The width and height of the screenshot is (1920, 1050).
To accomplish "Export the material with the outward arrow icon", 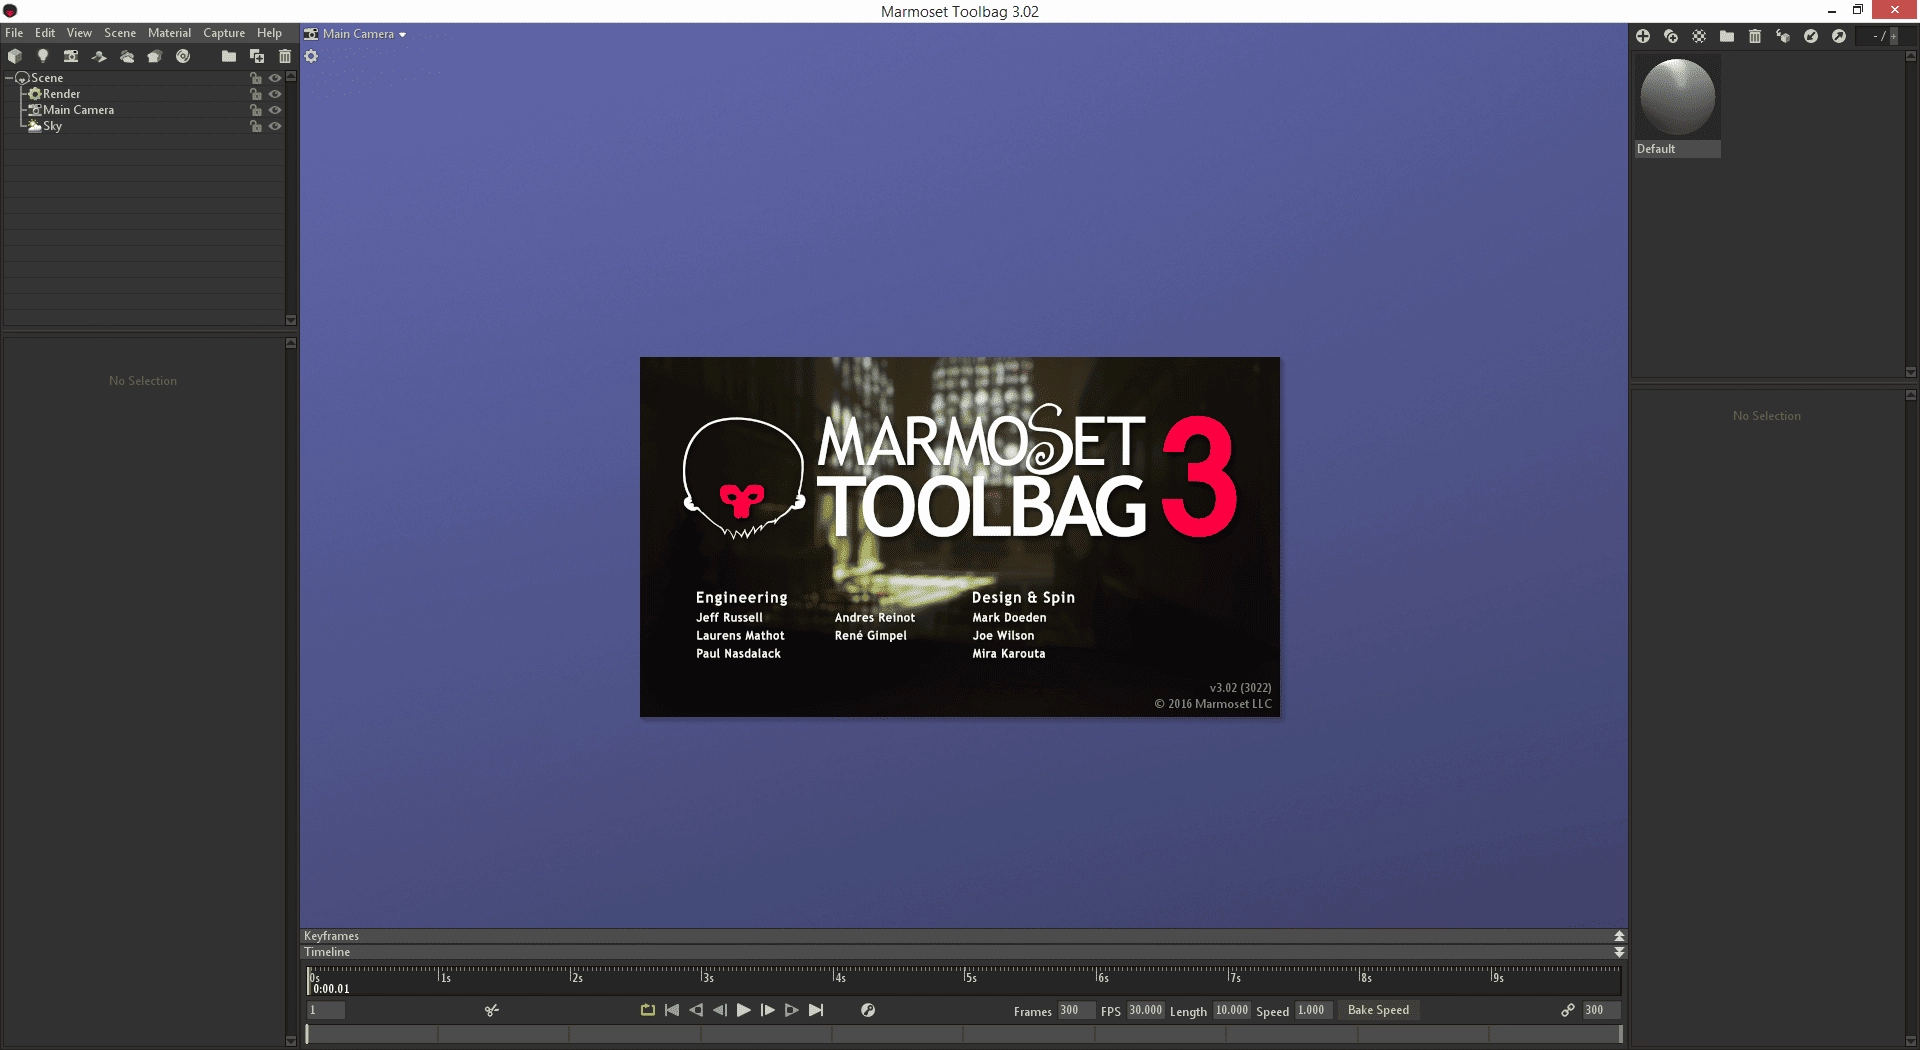I will click(1839, 36).
